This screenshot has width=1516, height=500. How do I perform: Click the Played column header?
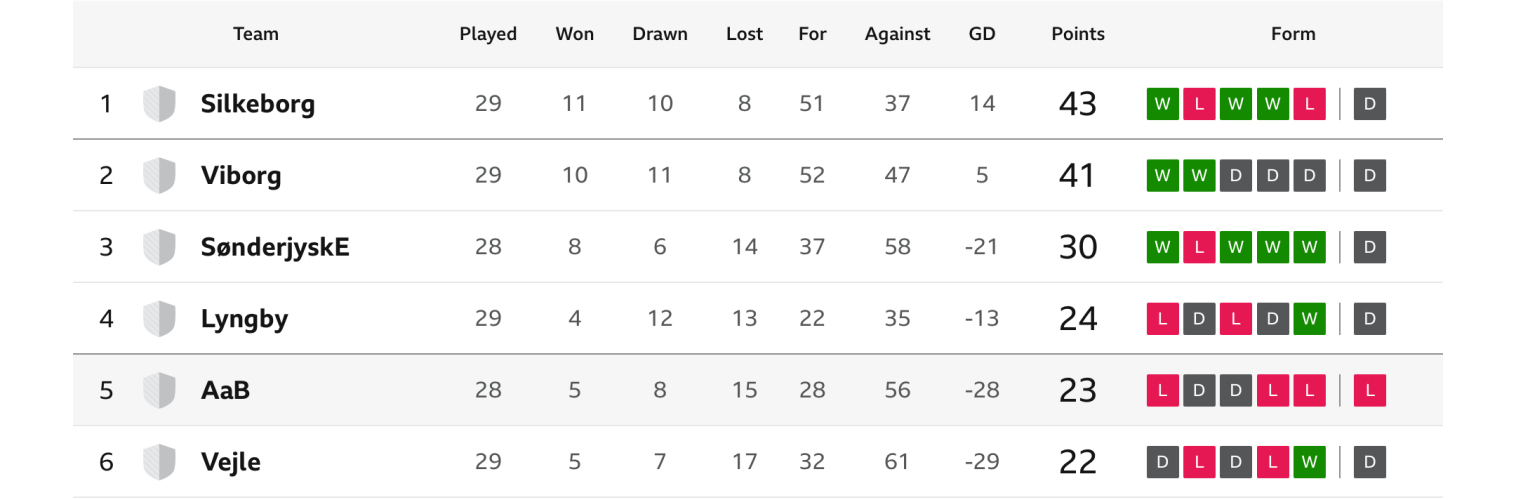point(488,34)
